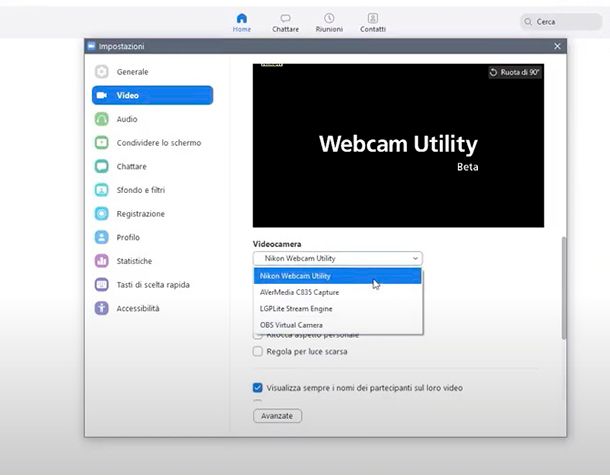Click the settings panel vertical scrollbar
This screenshot has width=610, height=475.
[564, 288]
